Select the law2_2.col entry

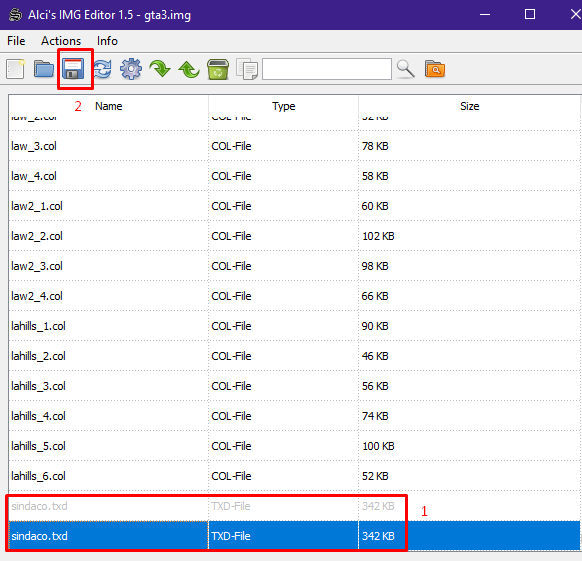294,236
